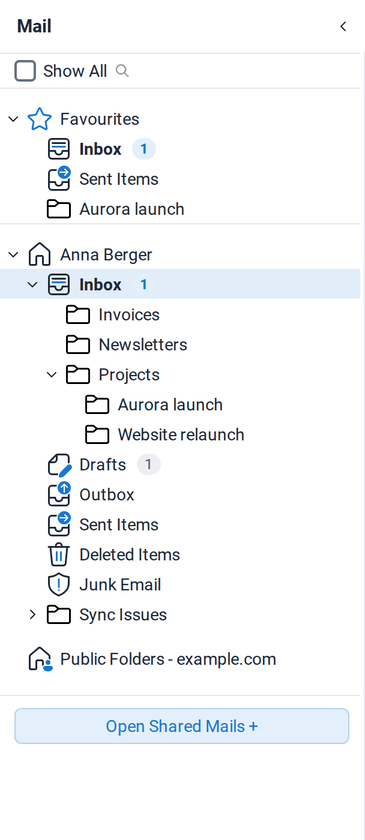Click the Invoices folder icon

[x=78, y=314]
